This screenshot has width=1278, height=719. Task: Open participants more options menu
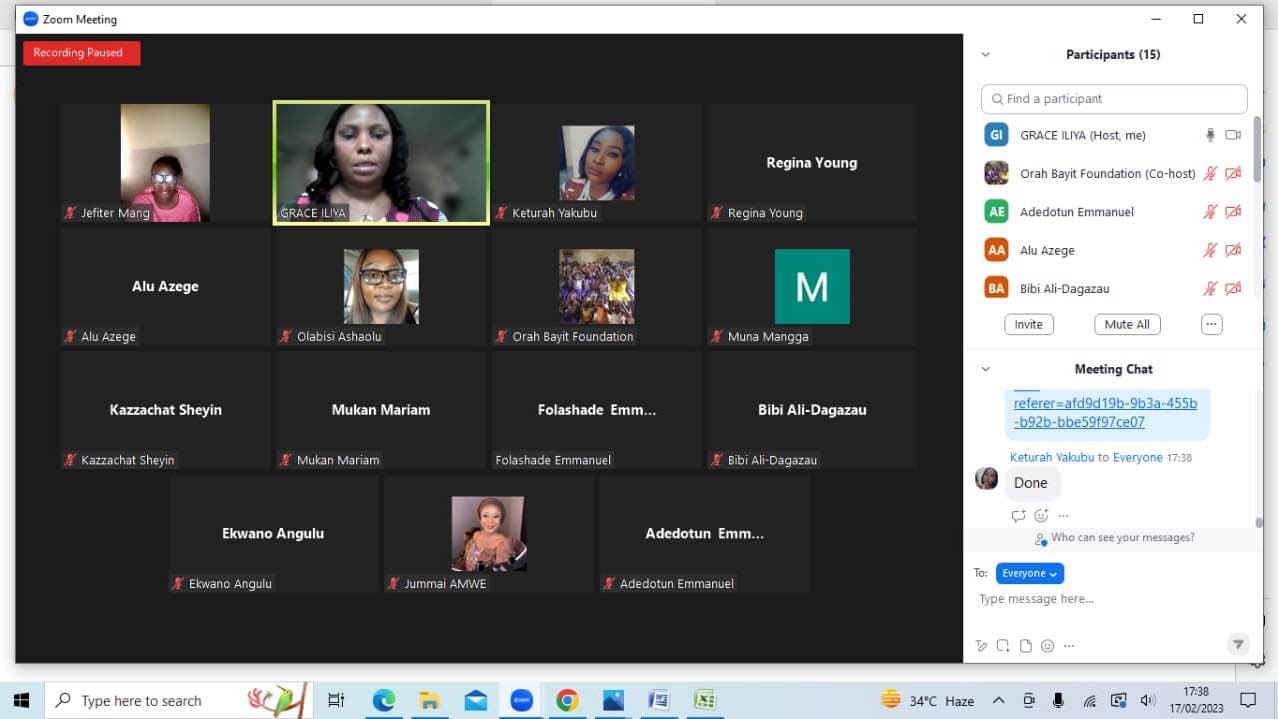[1212, 324]
